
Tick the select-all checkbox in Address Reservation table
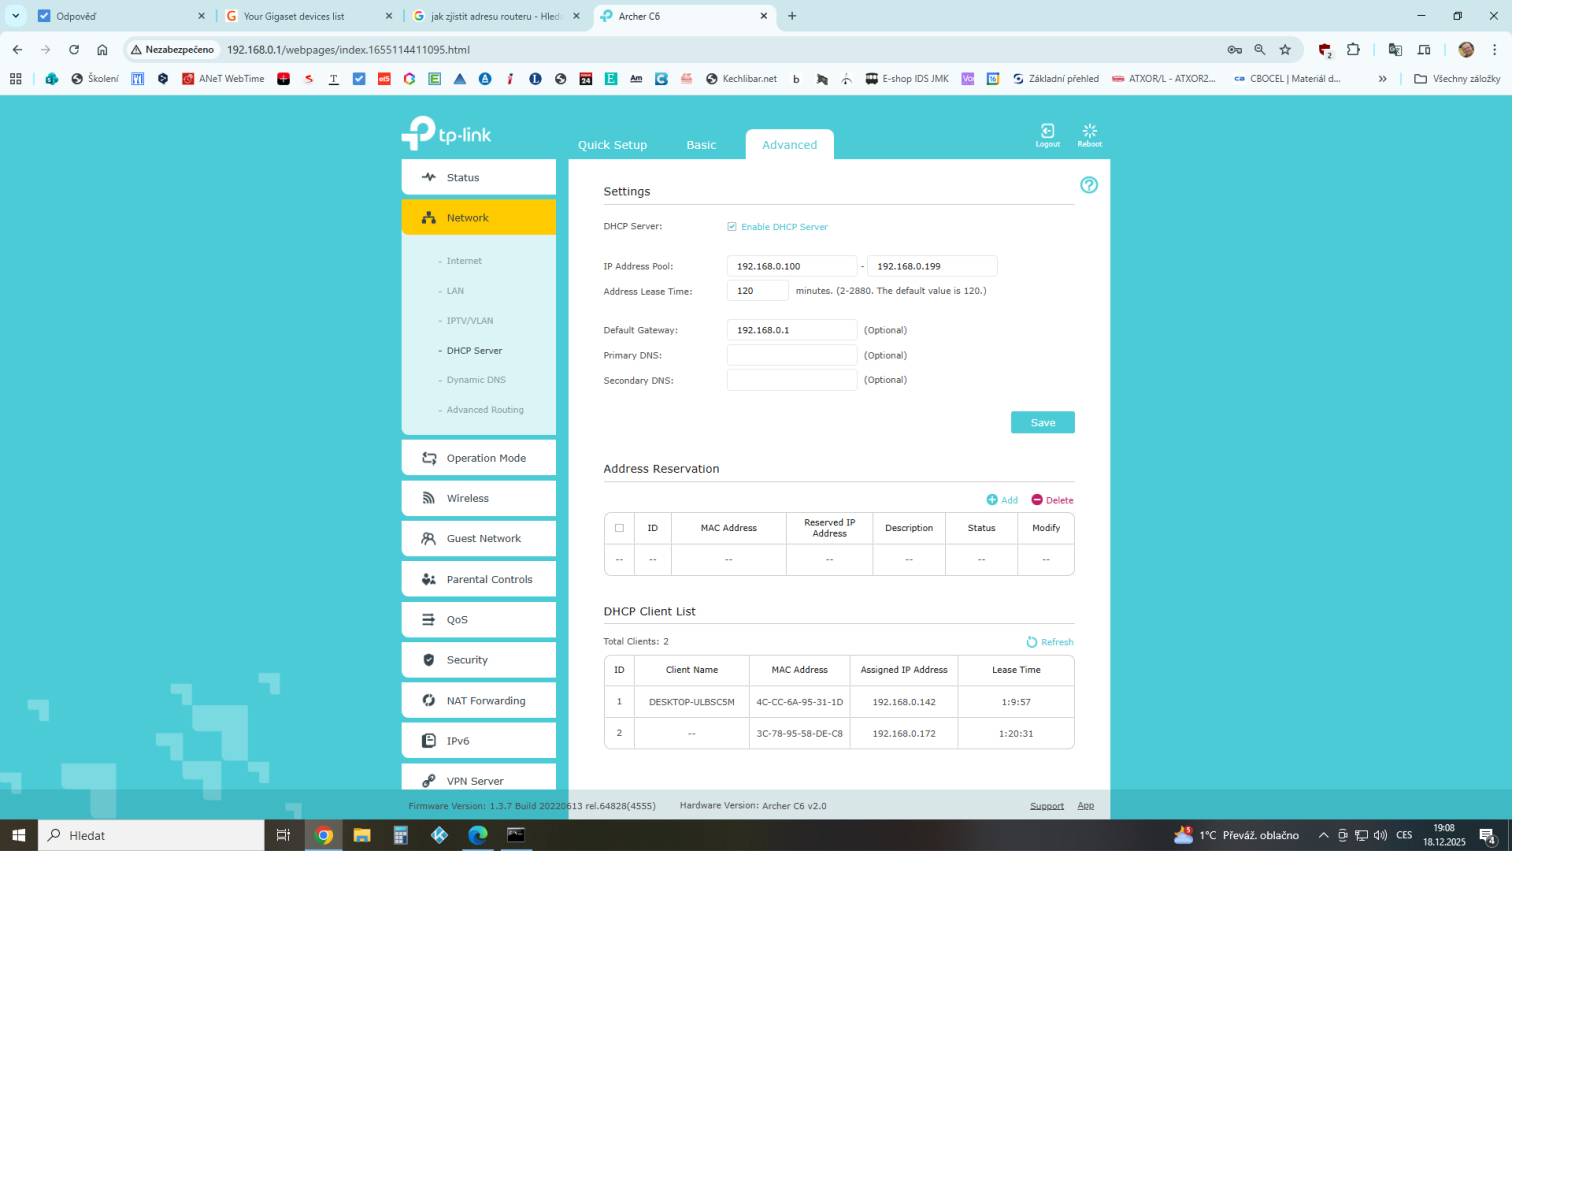click(619, 528)
